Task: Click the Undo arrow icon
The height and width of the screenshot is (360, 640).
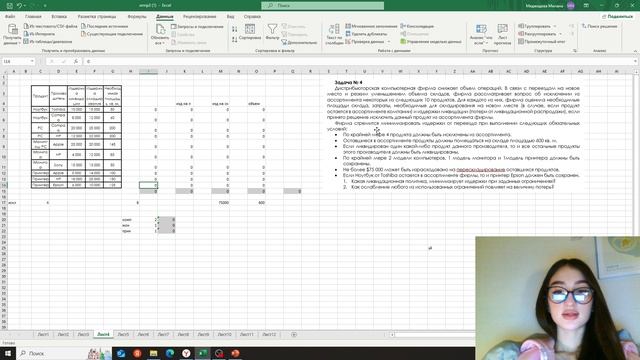Action: click(x=19, y=6)
